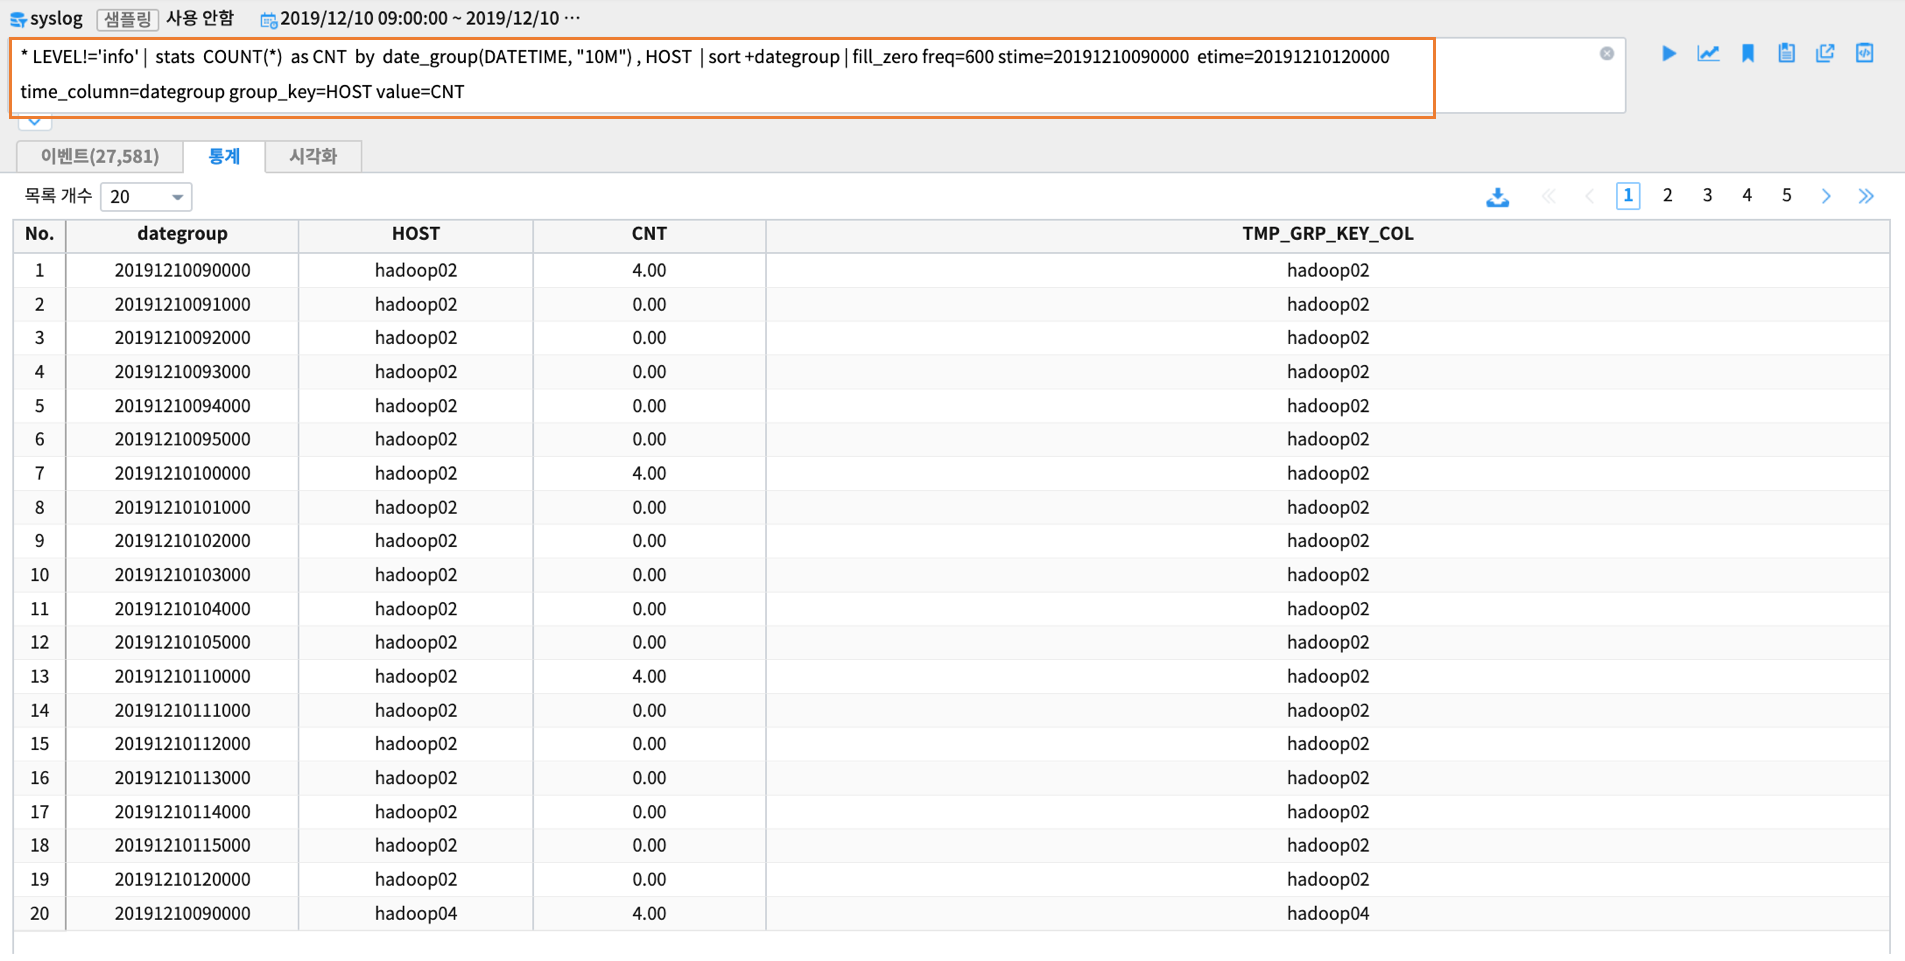Download results with download icon
1905x961 pixels.
point(1497,197)
